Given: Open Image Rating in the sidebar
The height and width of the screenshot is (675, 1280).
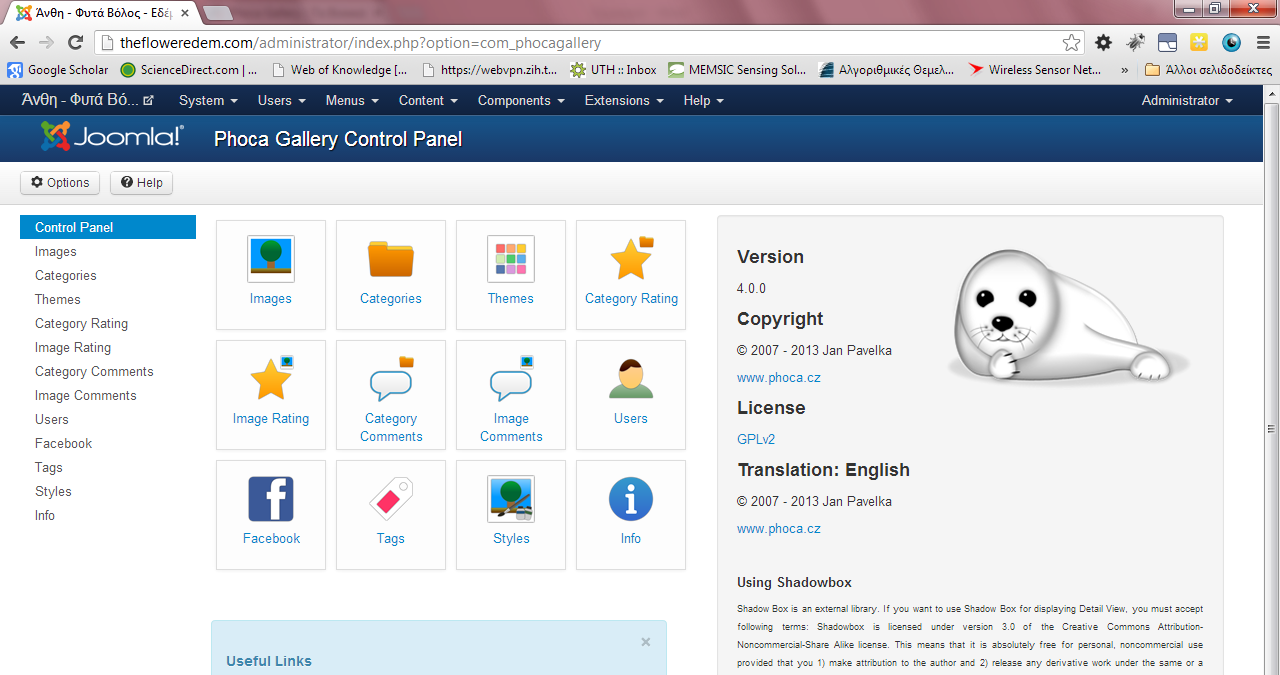Looking at the screenshot, I should (73, 347).
